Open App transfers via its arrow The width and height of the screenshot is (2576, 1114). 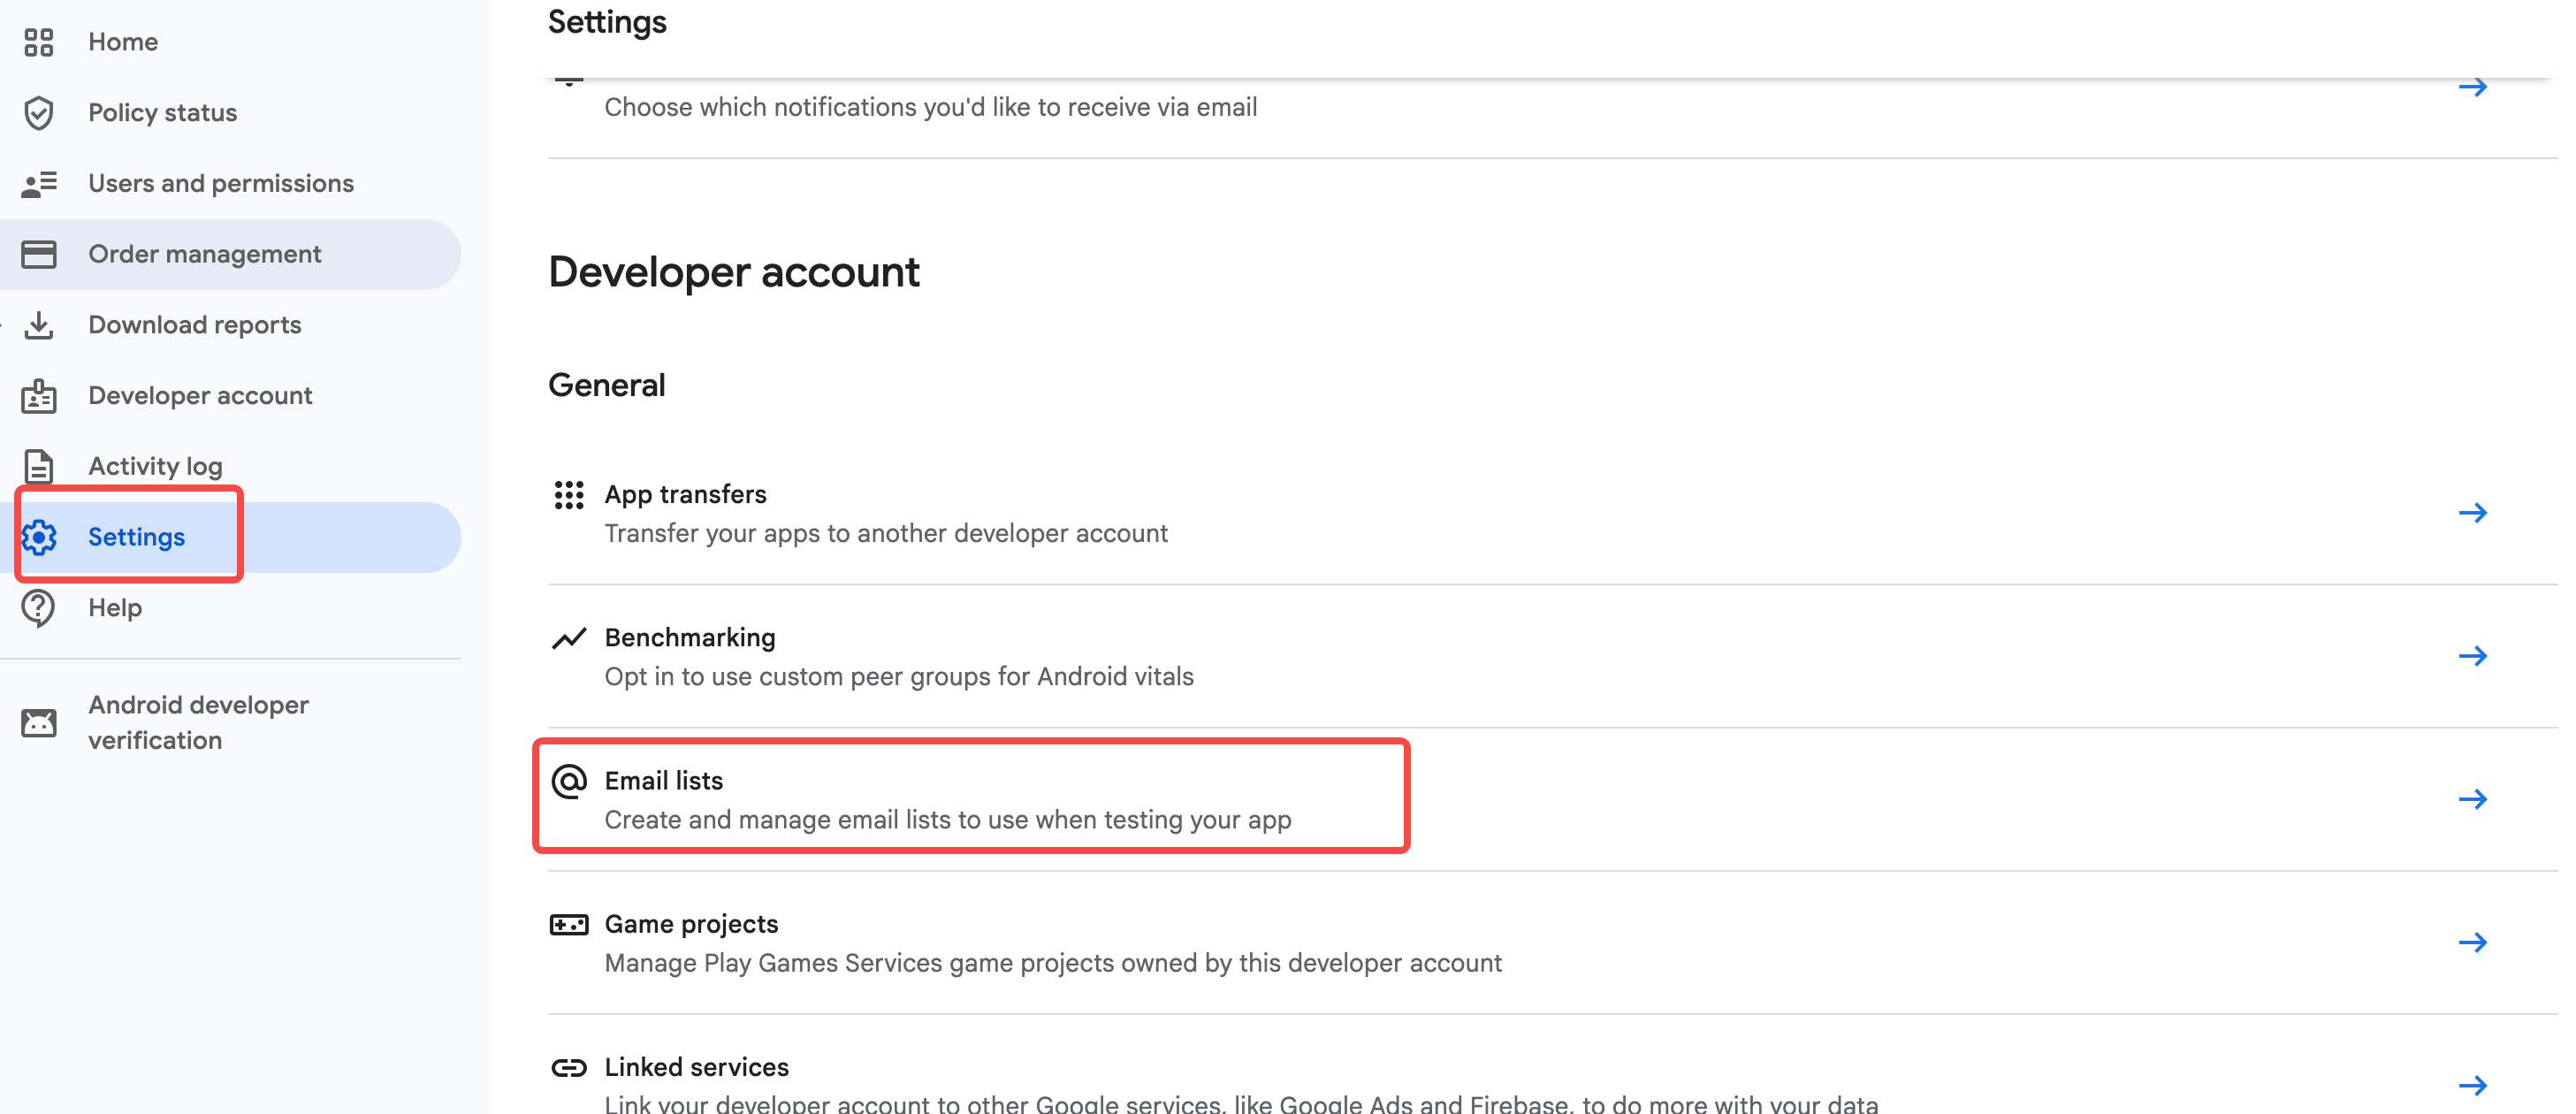(2472, 513)
